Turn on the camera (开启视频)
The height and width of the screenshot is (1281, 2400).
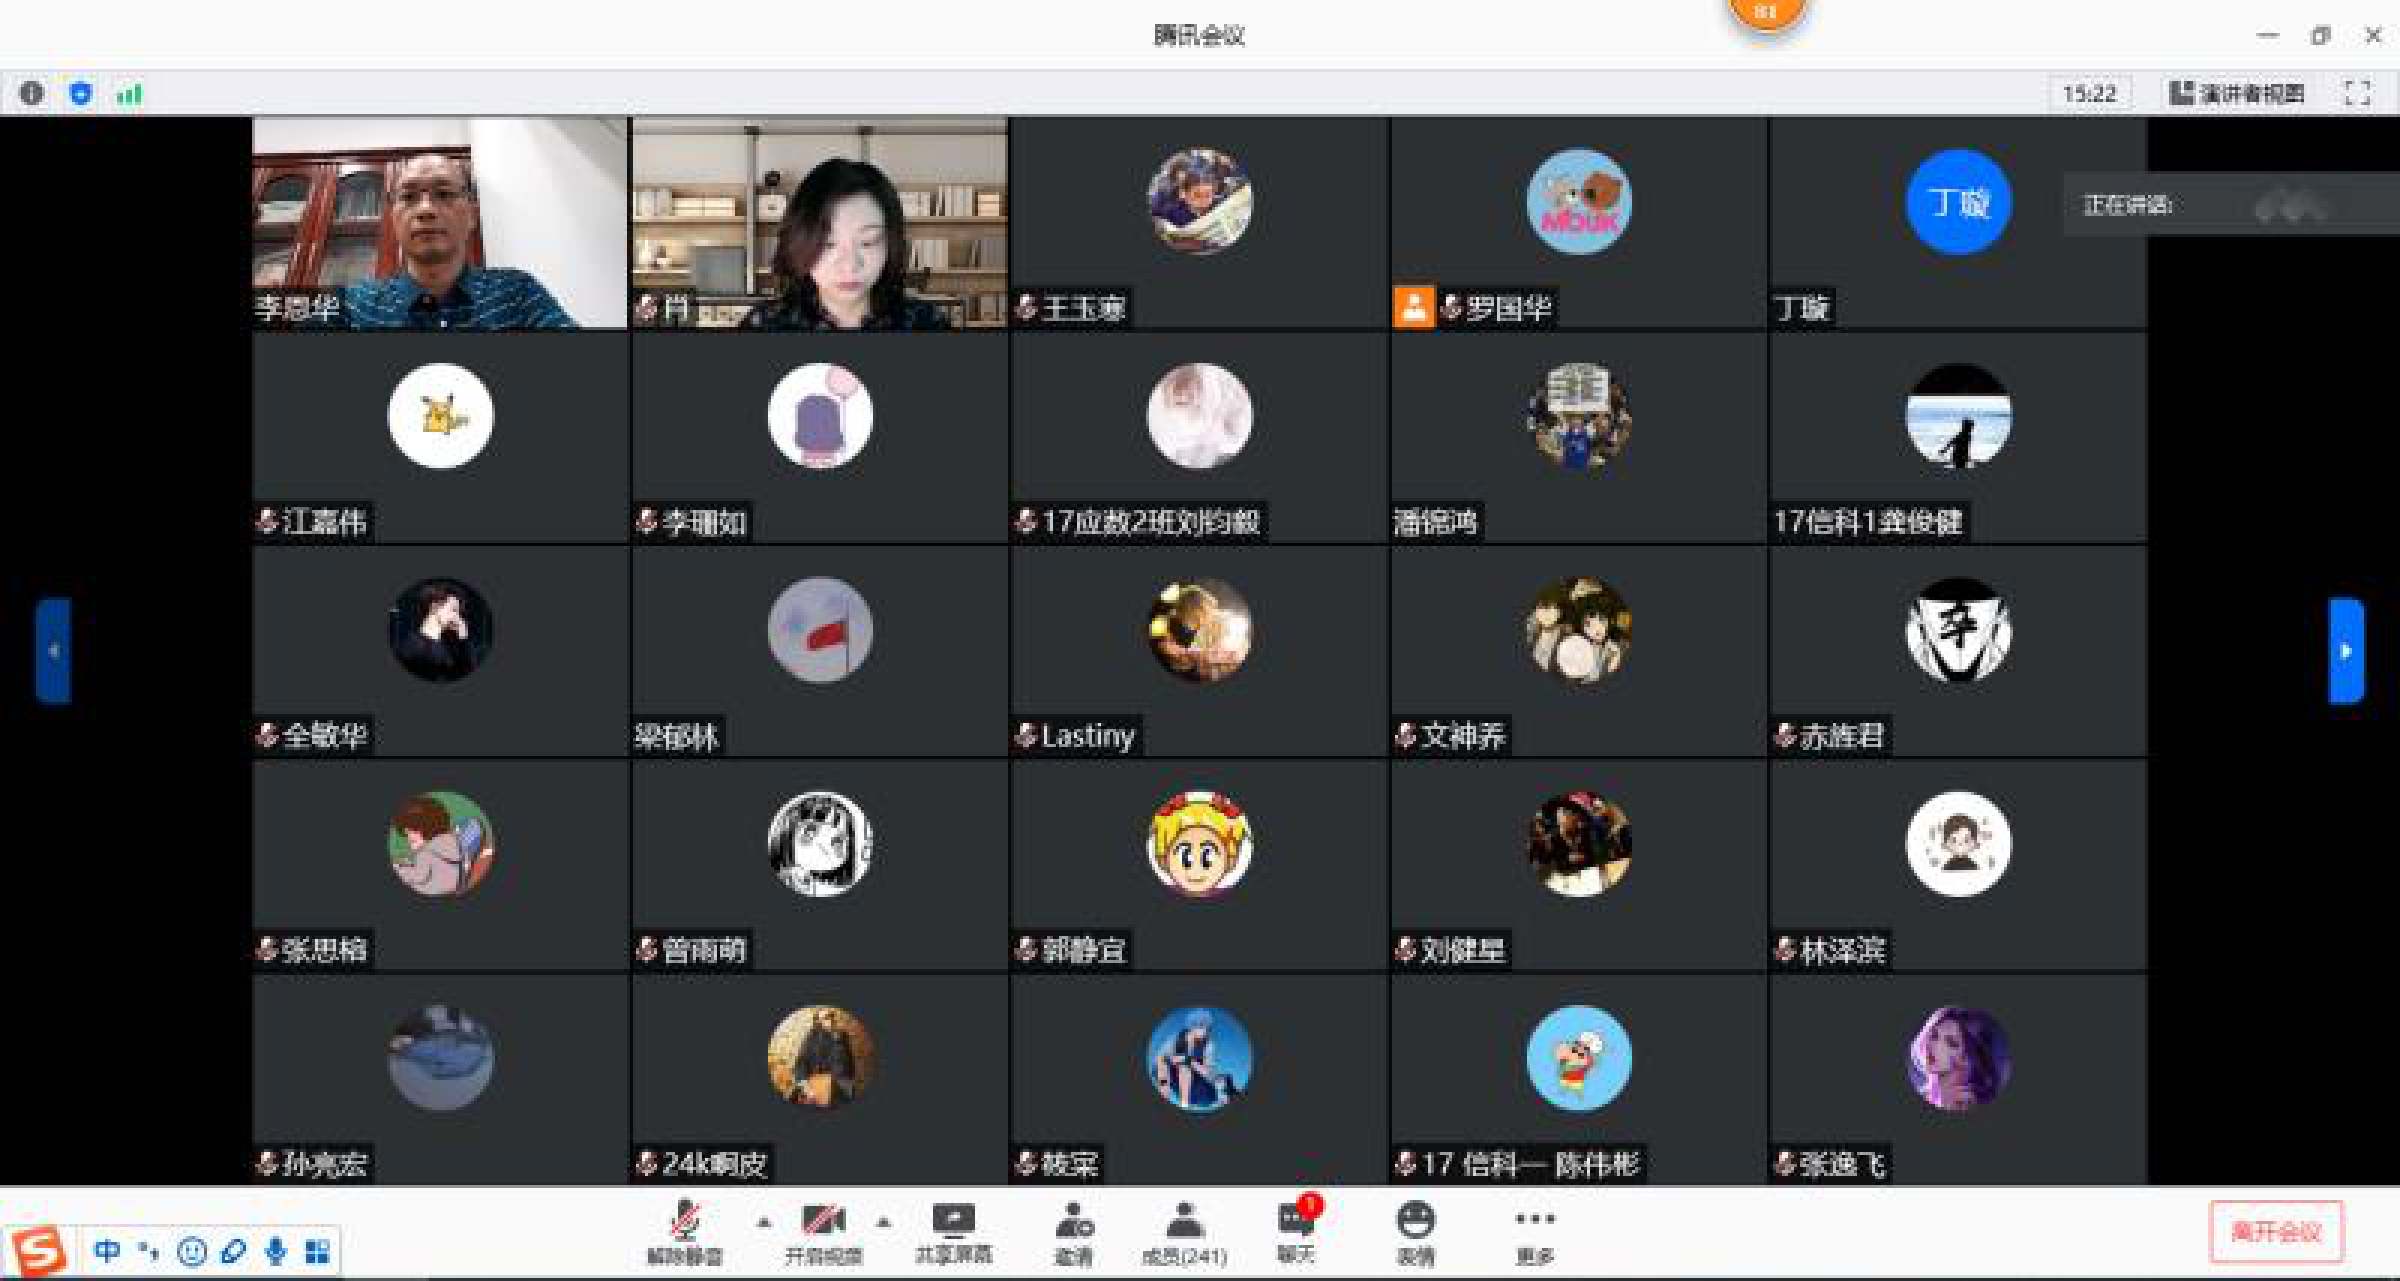click(x=823, y=1231)
